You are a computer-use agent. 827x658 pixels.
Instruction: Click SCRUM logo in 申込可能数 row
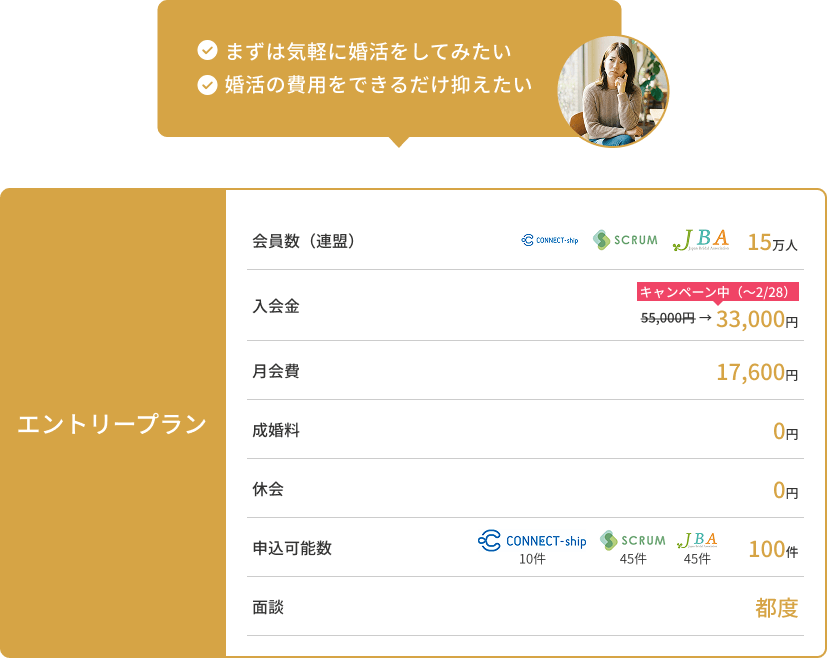(x=632, y=540)
